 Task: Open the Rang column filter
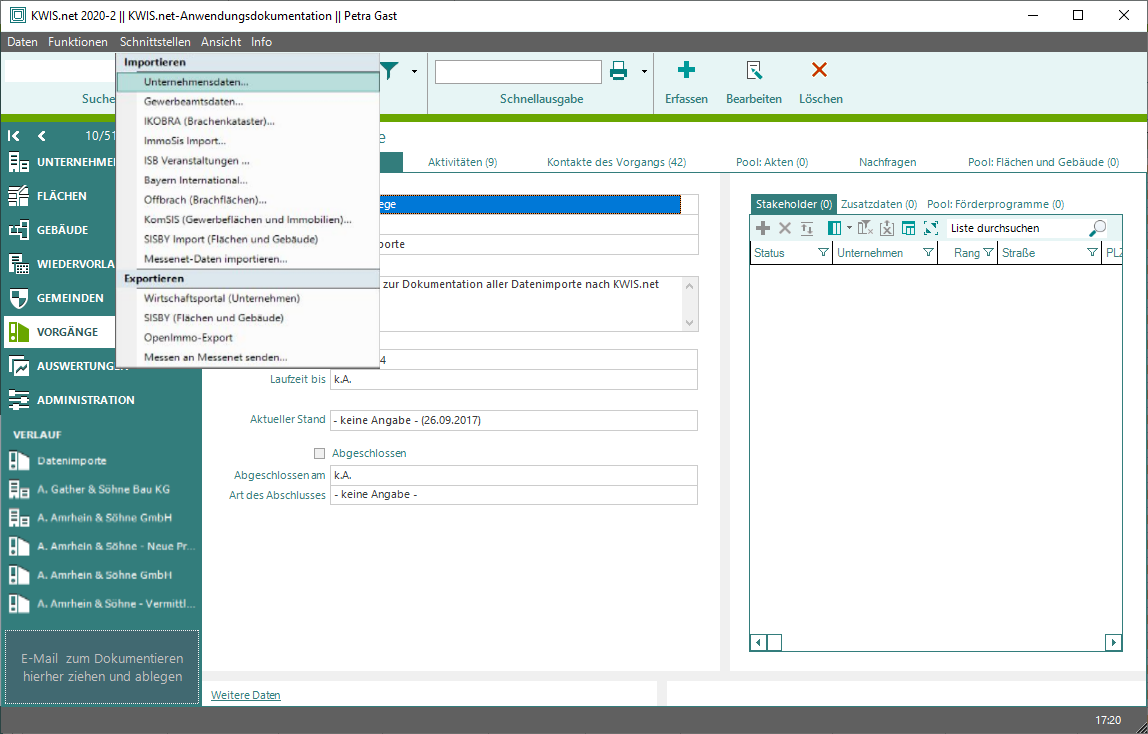coord(988,252)
